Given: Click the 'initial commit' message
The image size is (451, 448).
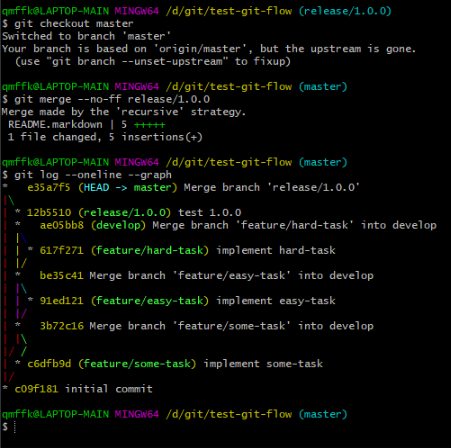Looking at the screenshot, I should click(x=109, y=389).
